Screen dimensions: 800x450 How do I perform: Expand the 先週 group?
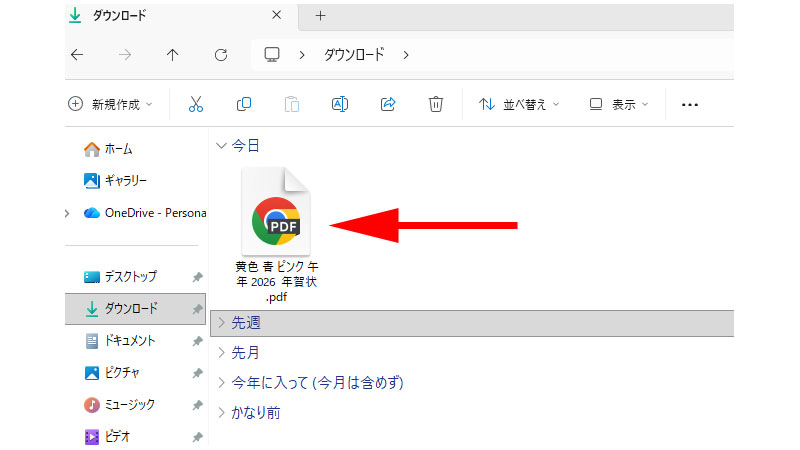(x=221, y=322)
